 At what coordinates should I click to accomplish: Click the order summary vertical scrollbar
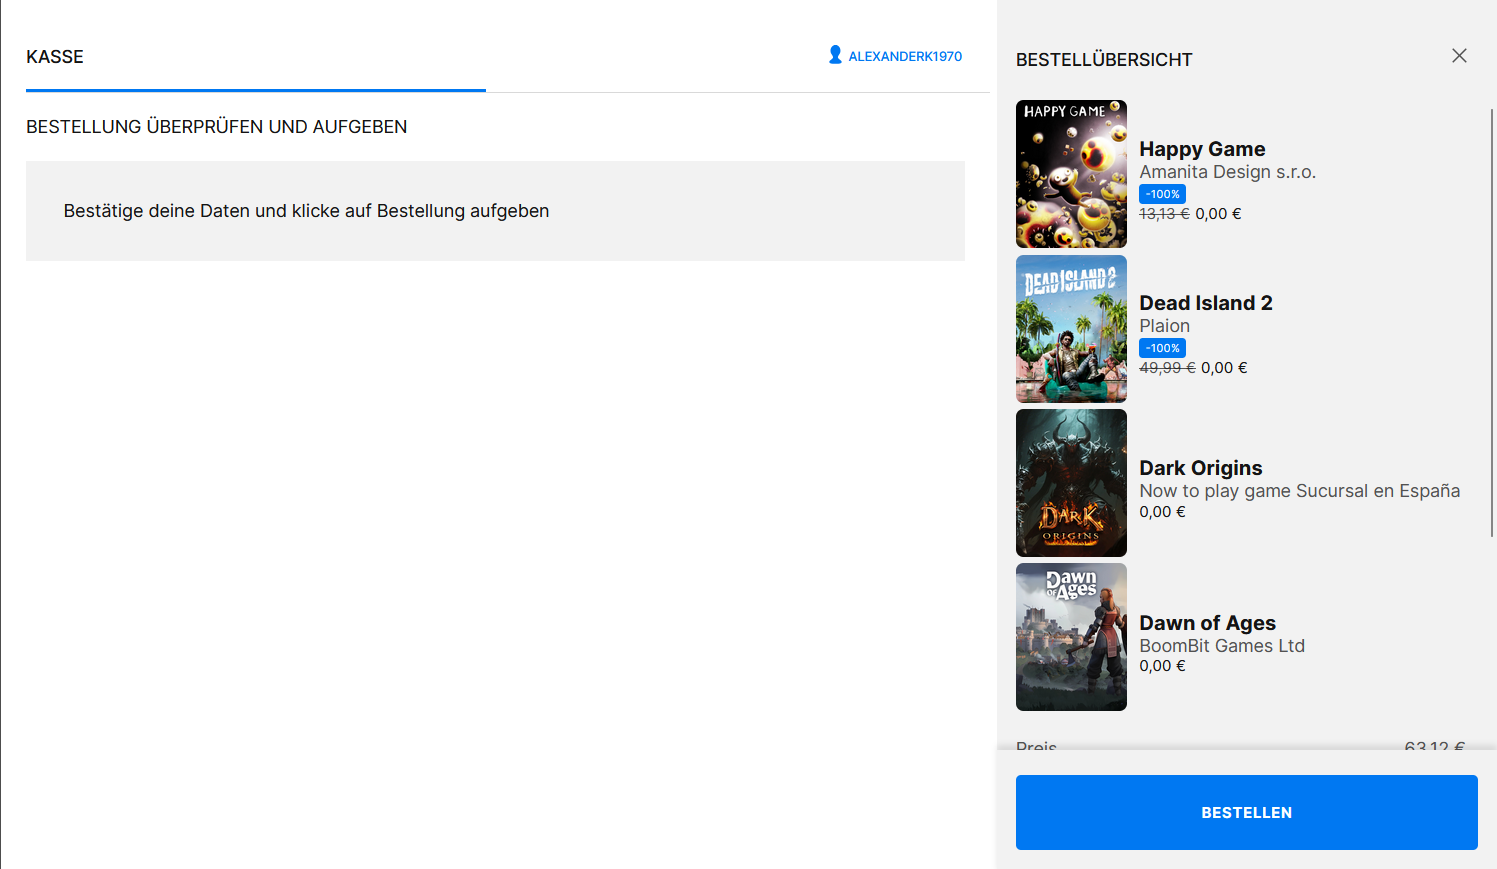[1492, 323]
